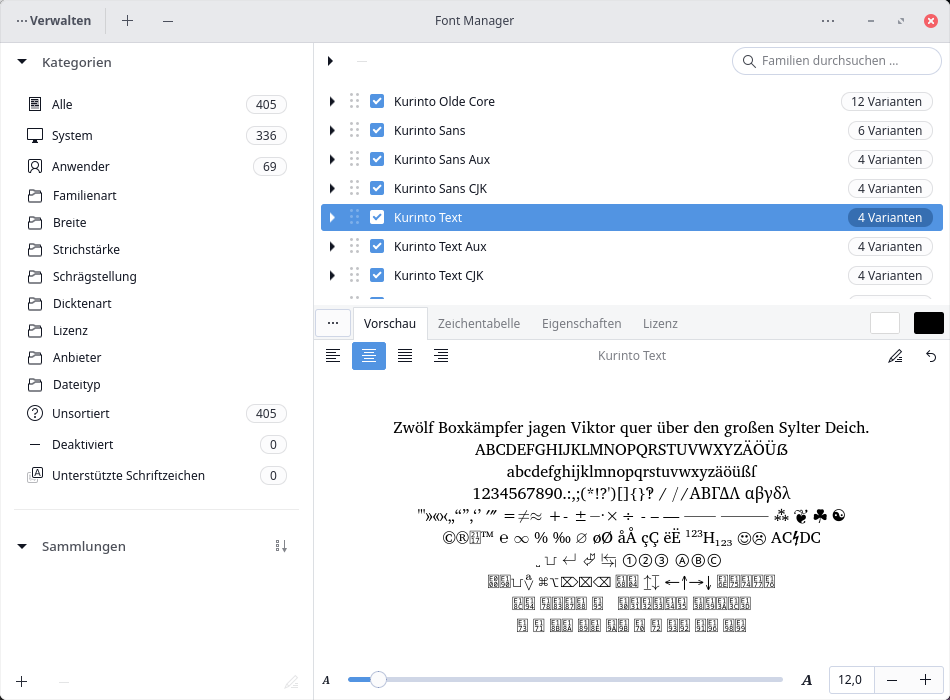Add a new collection with bottom plus
This screenshot has height=700, width=950.
click(22, 681)
